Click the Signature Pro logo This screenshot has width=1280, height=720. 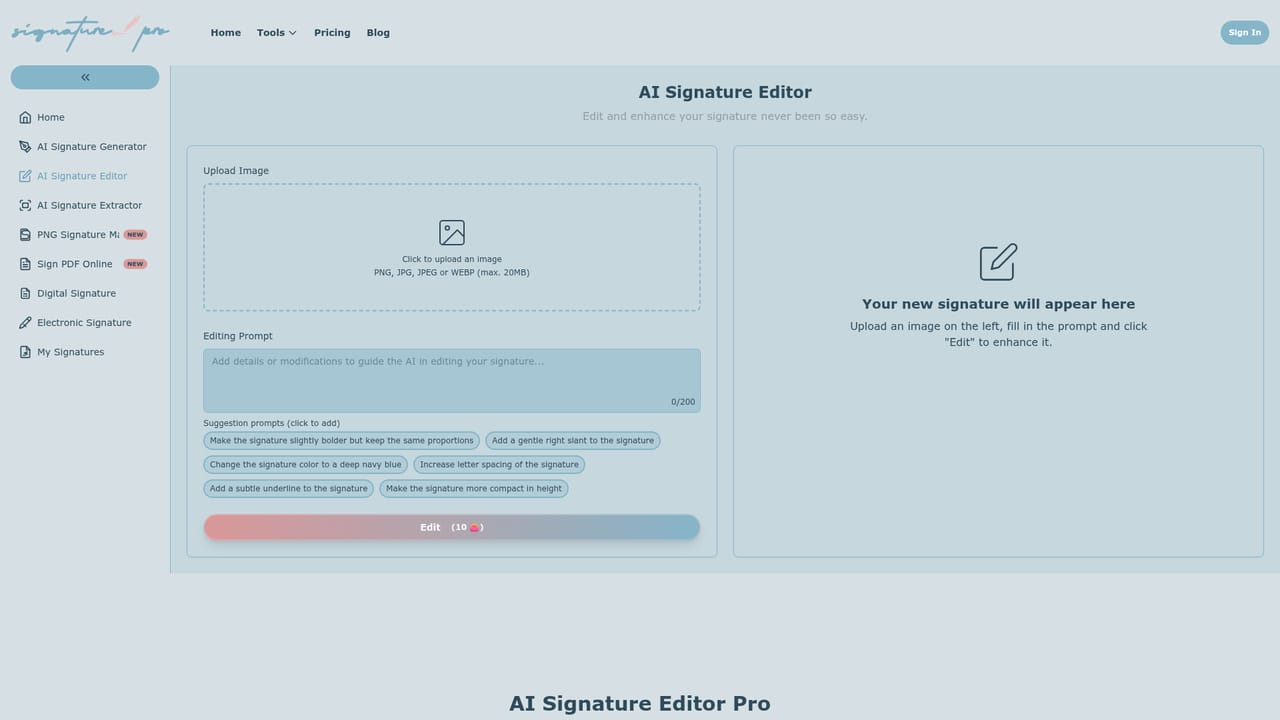[90, 32]
